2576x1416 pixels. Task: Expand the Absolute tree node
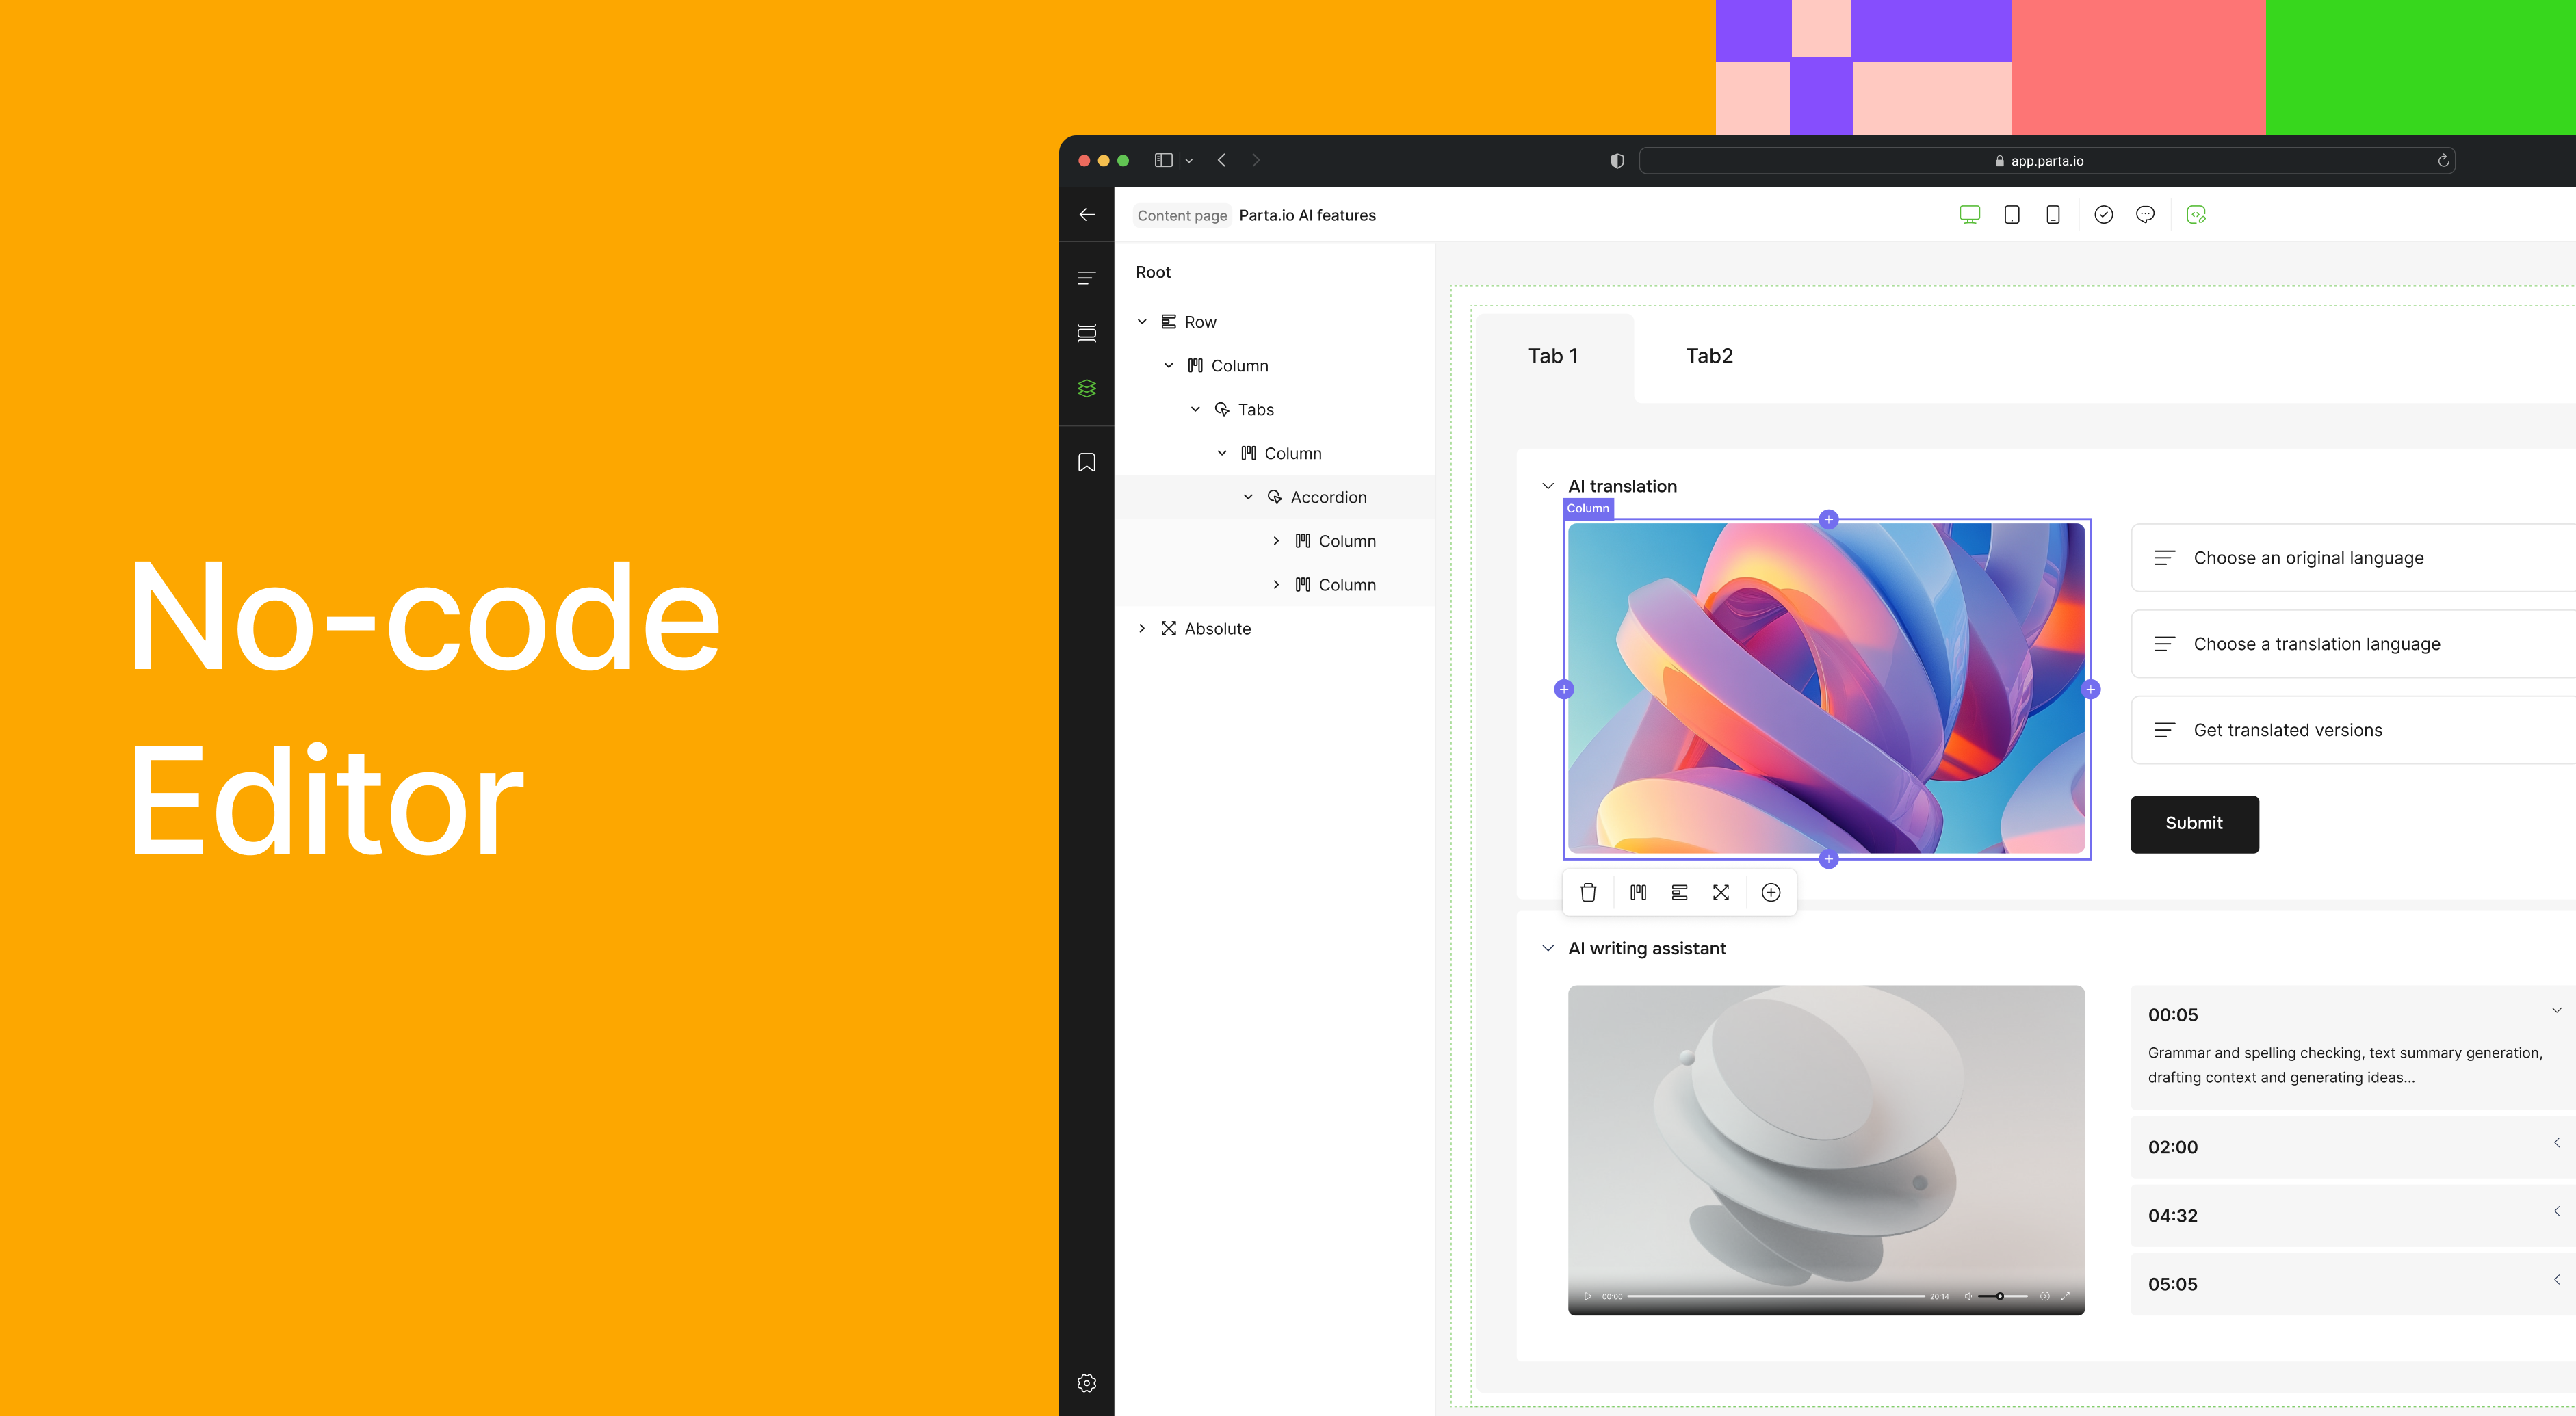(1141, 628)
